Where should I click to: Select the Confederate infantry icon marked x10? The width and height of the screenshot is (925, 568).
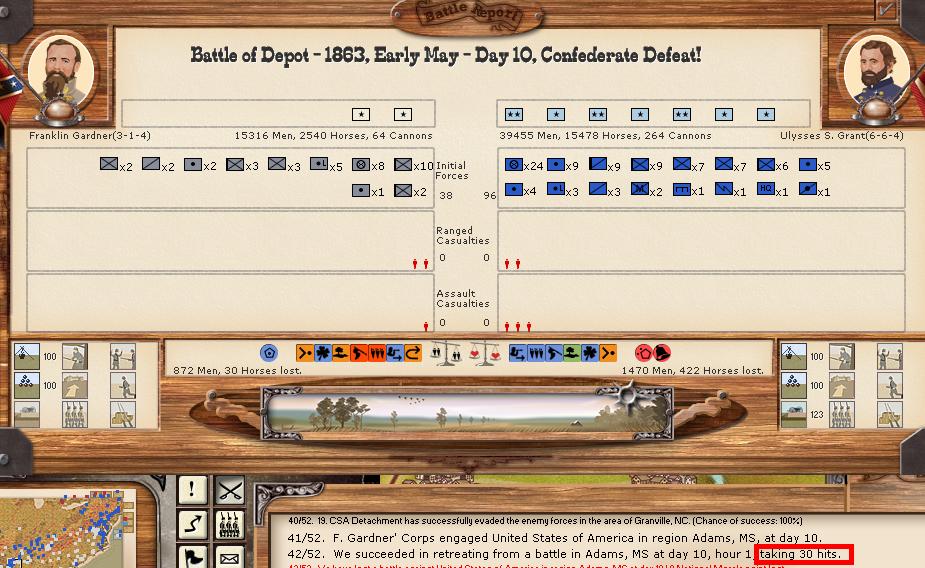(403, 165)
